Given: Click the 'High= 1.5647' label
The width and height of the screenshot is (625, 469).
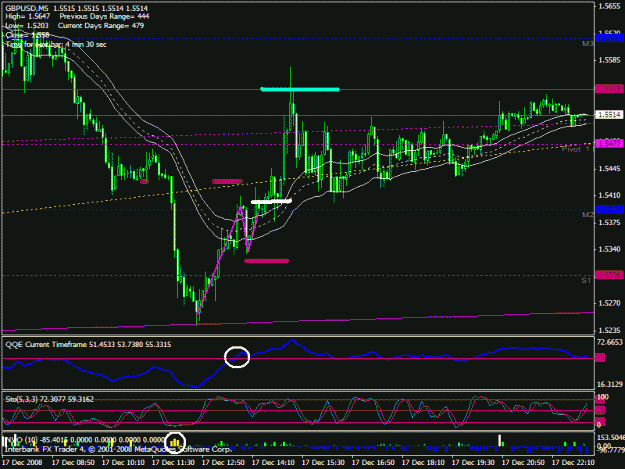Looking at the screenshot, I should [x=28, y=17].
